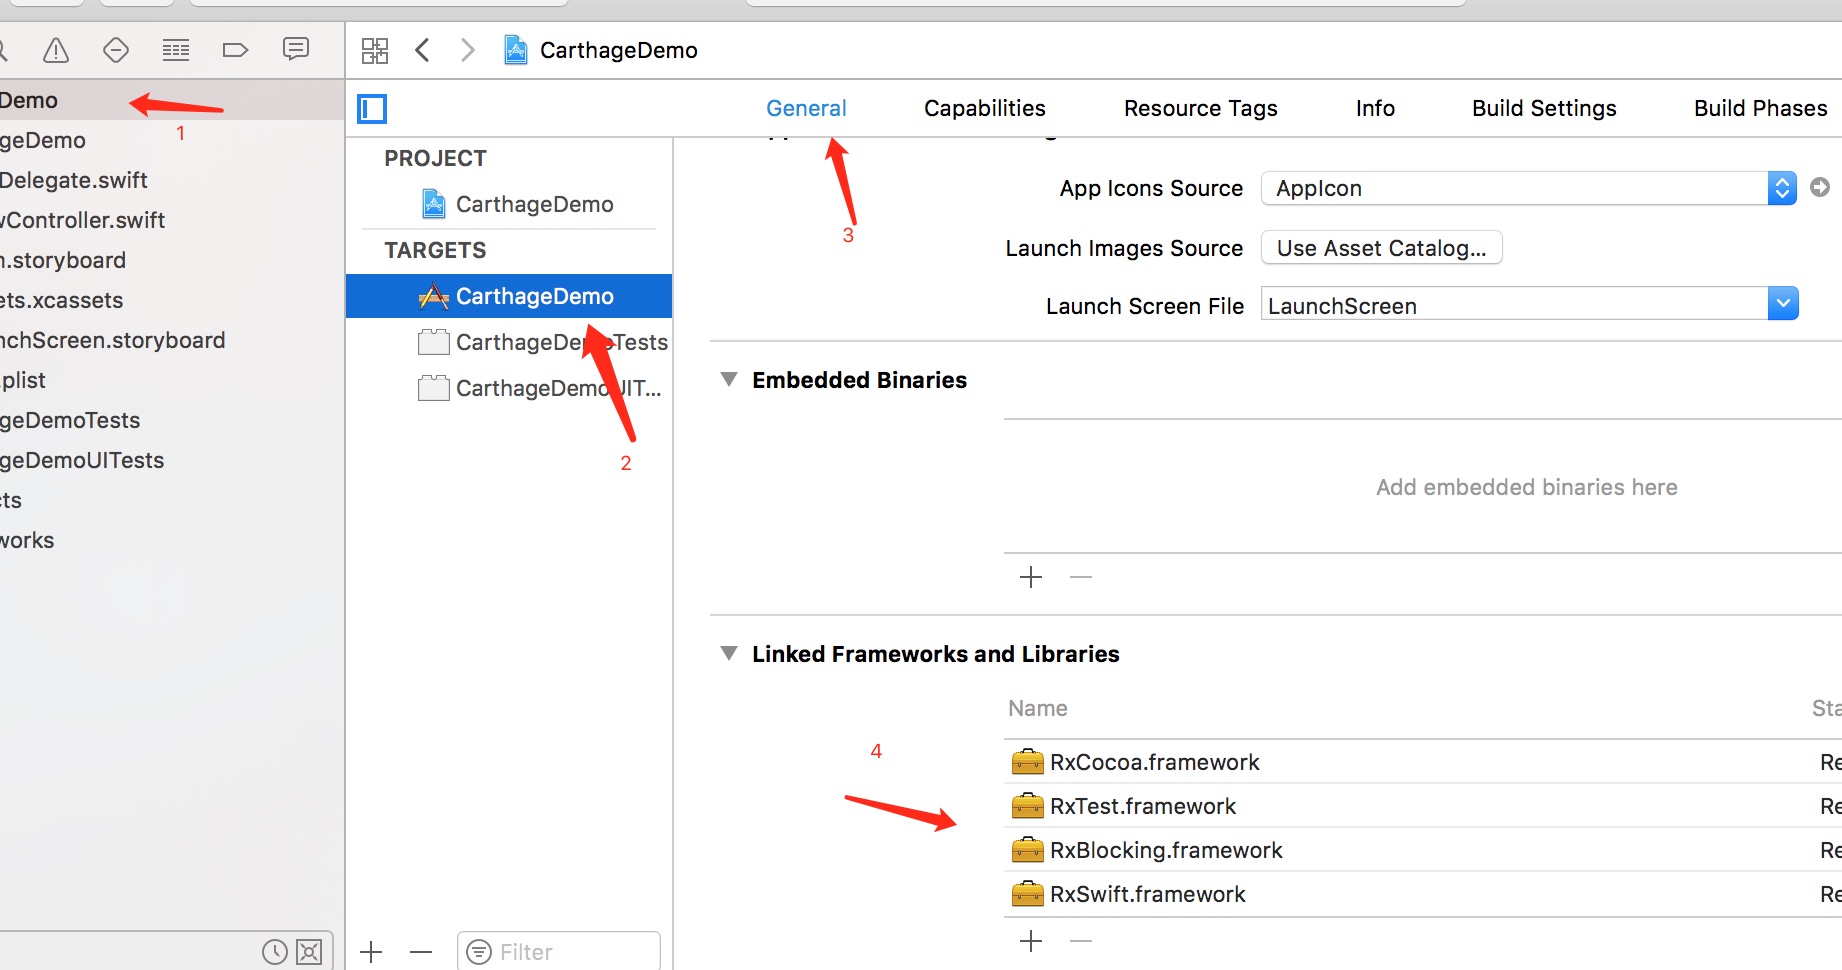Select the plist file in navigator
Screen dimensions: 1842x970
pos(172,380)
